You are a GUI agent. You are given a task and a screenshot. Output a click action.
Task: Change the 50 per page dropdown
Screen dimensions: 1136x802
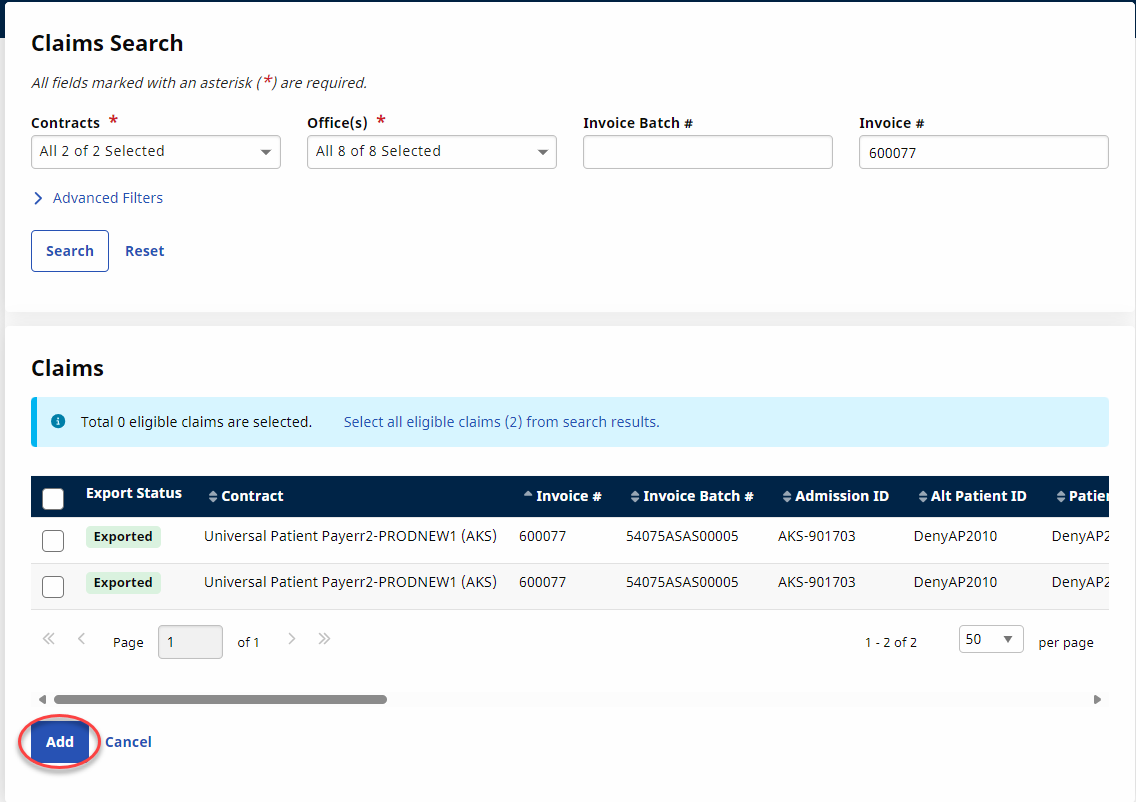coord(990,640)
